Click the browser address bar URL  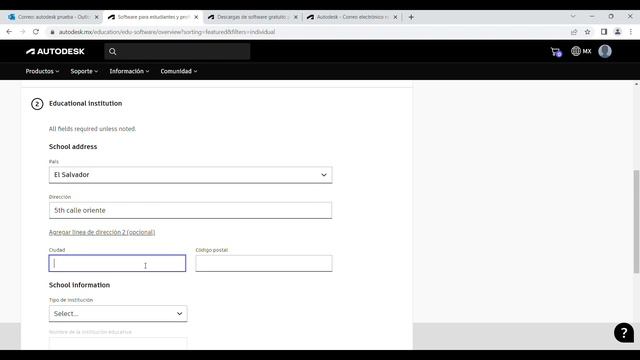167,32
